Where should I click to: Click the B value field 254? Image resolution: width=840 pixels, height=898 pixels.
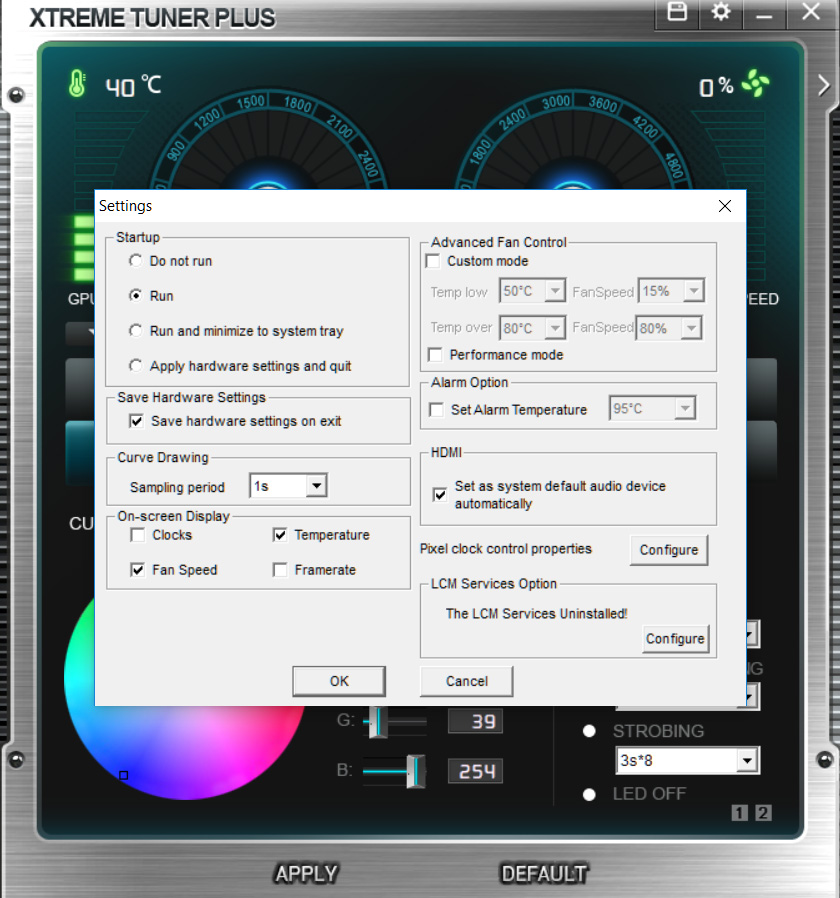pyautogui.click(x=475, y=771)
